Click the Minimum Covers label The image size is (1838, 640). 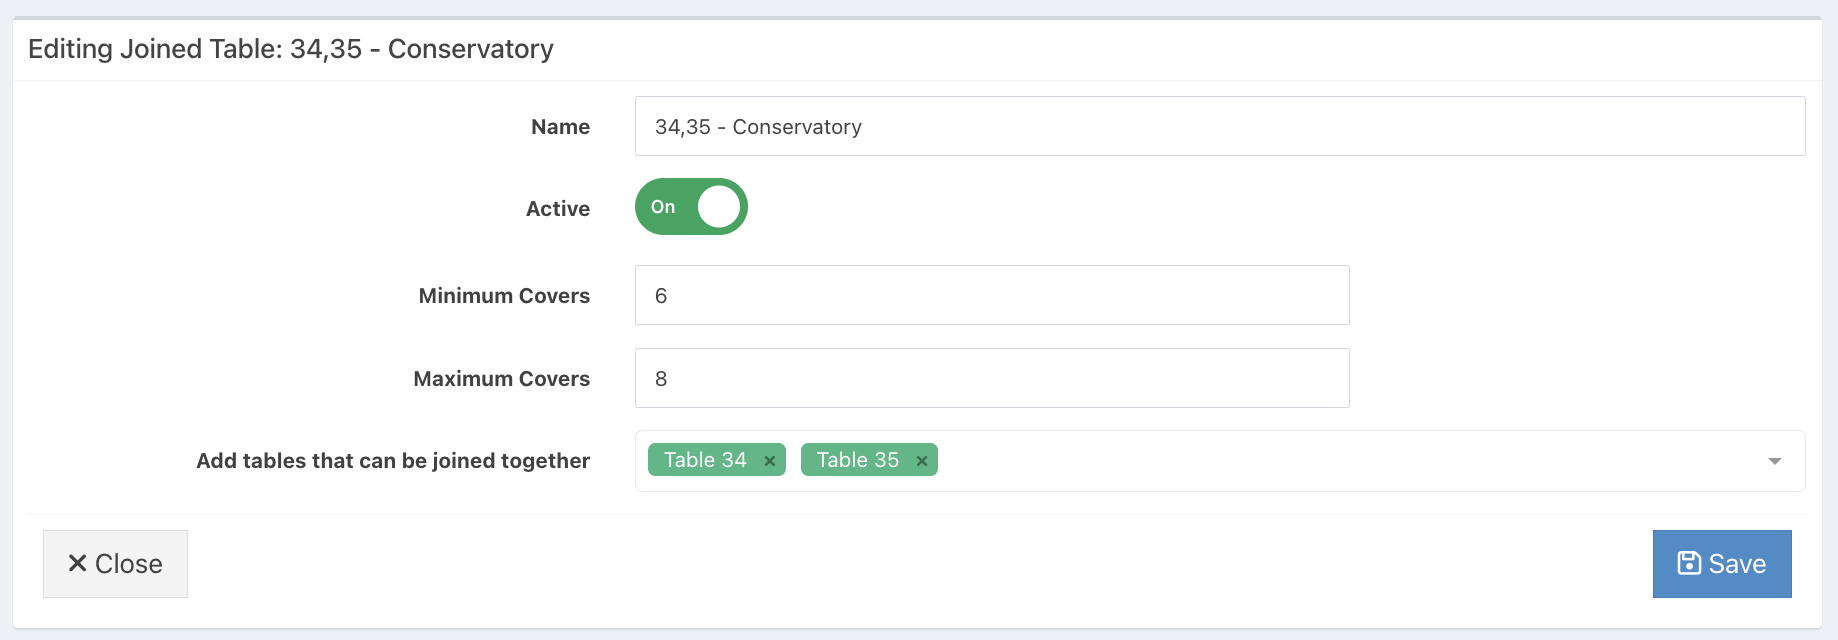click(x=504, y=296)
